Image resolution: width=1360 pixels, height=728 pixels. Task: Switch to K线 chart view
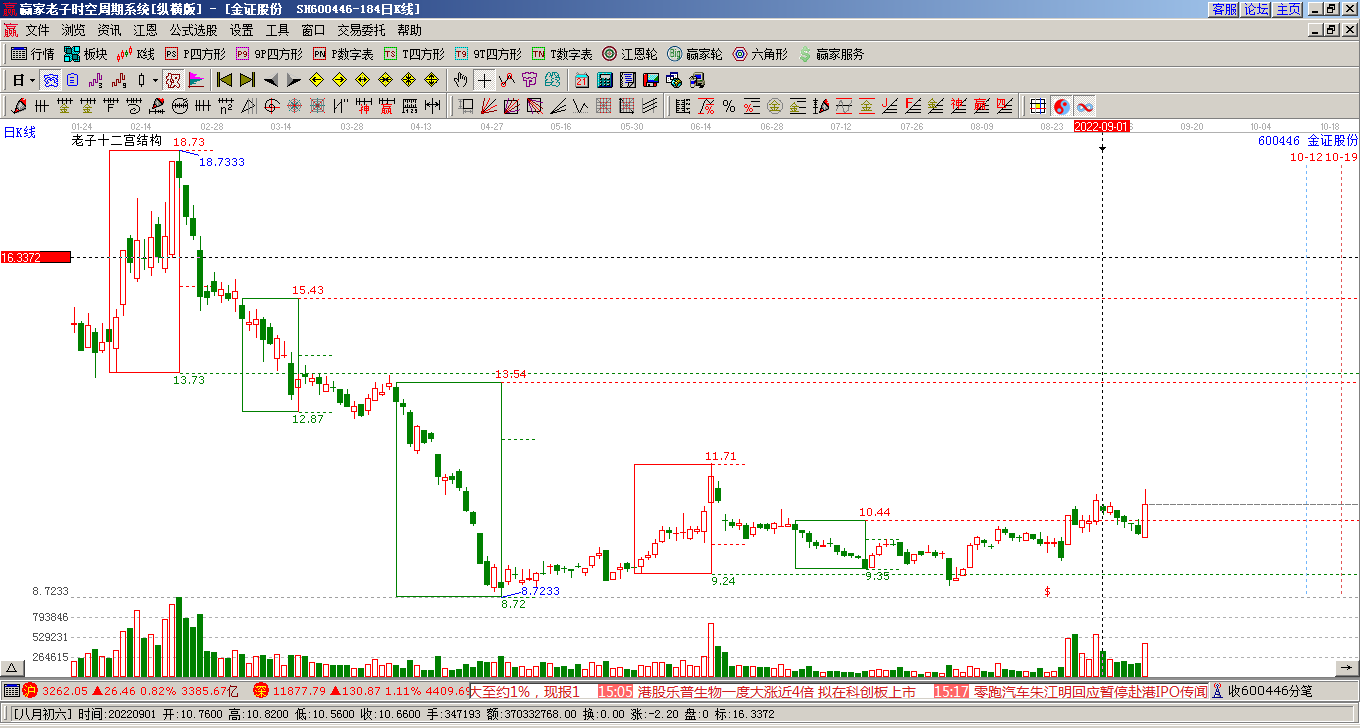(136, 54)
